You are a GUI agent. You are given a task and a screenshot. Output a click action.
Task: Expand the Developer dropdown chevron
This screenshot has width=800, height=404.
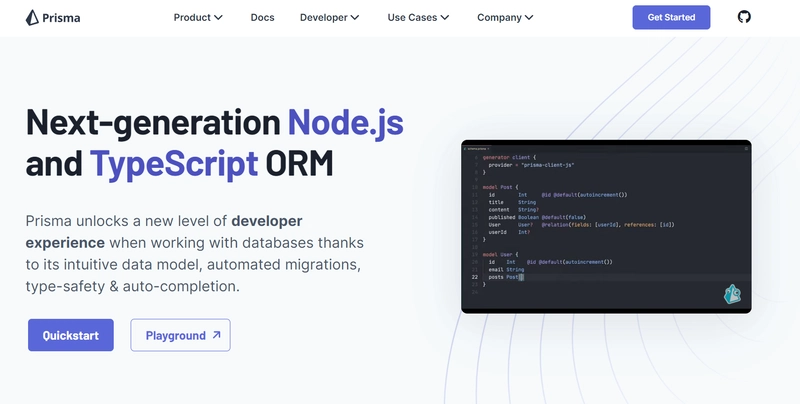pyautogui.click(x=355, y=17)
